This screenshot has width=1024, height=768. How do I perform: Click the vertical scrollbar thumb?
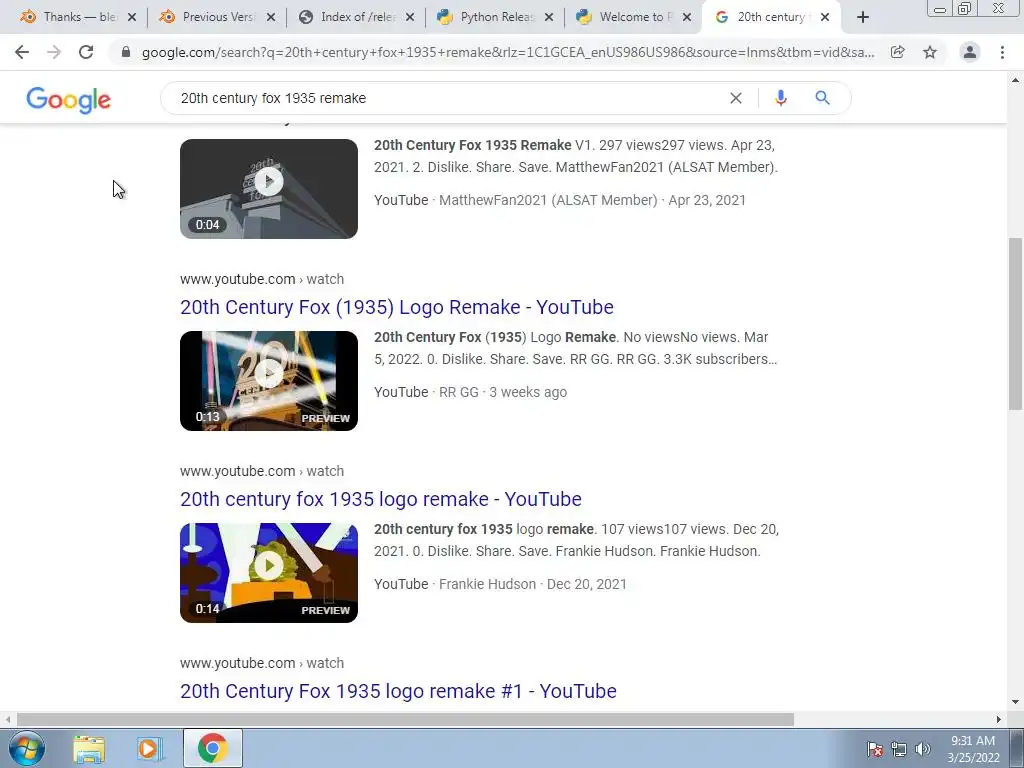1015,324
